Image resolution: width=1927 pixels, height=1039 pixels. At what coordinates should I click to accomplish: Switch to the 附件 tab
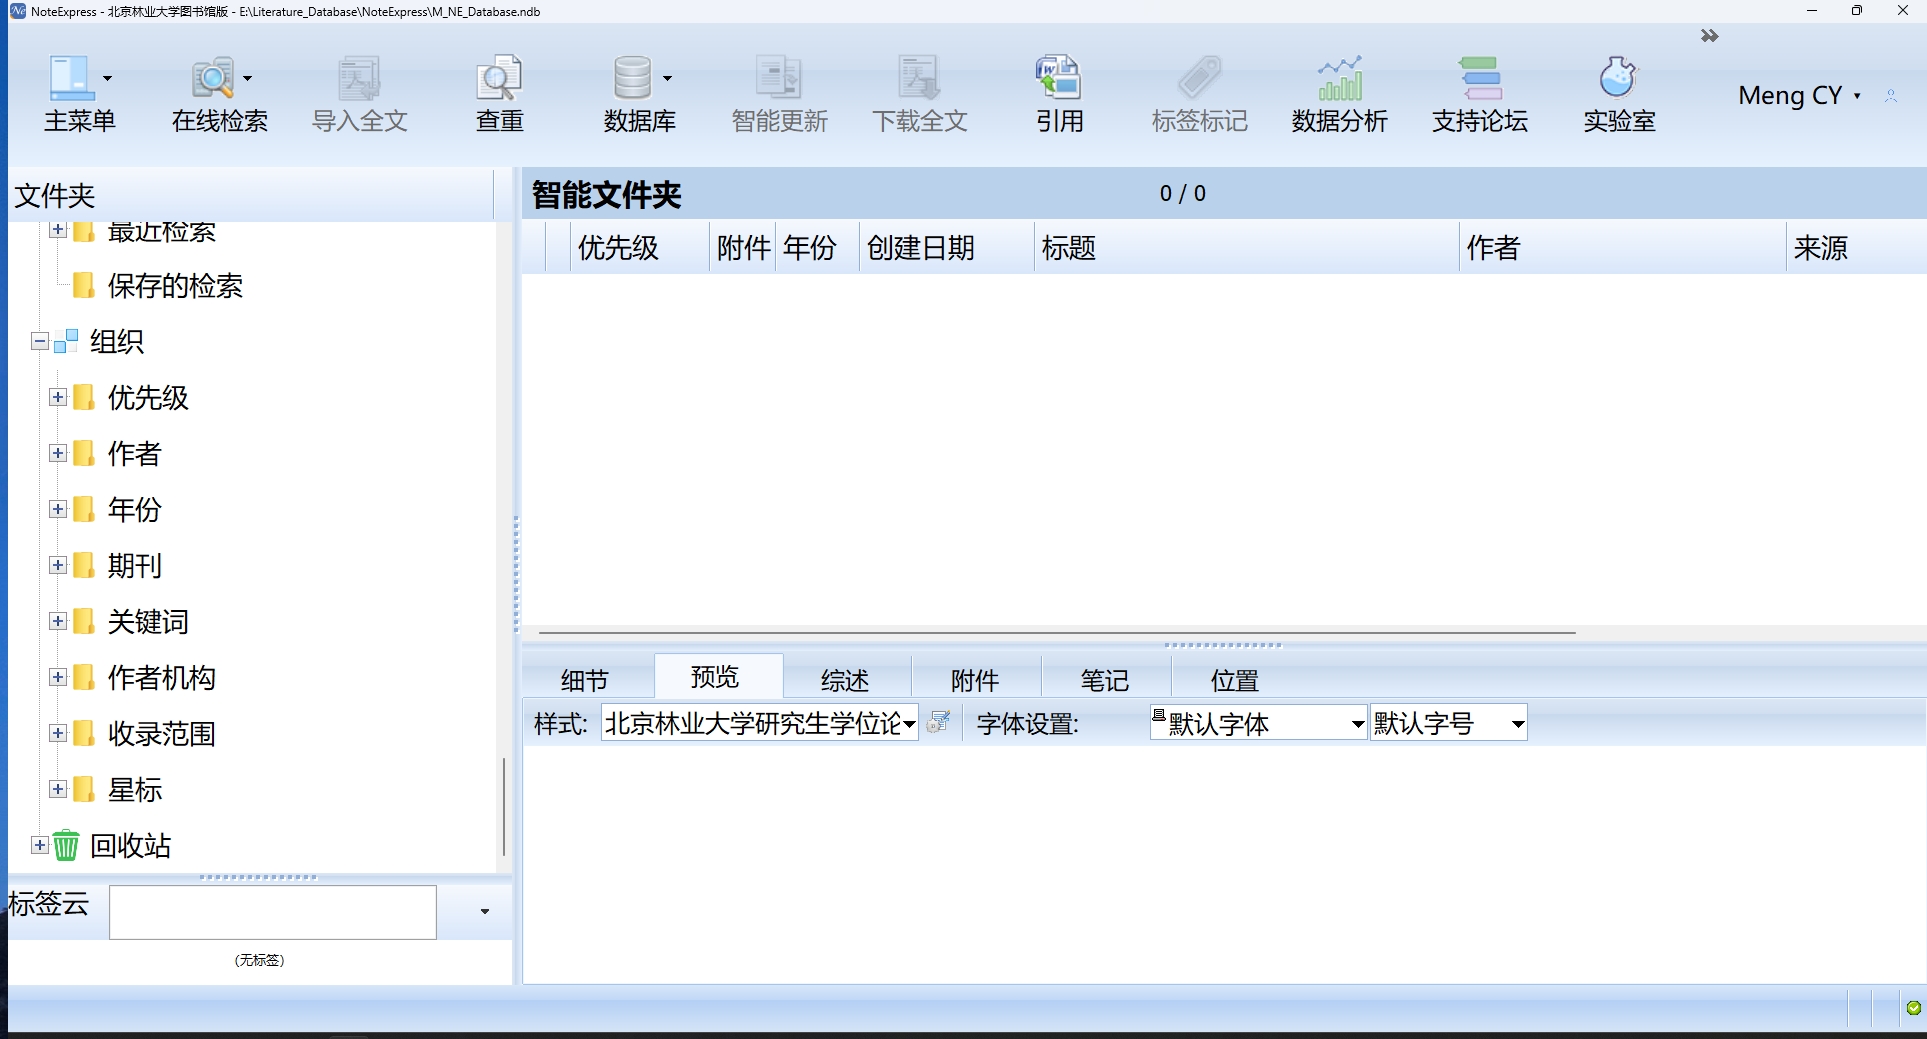click(975, 680)
